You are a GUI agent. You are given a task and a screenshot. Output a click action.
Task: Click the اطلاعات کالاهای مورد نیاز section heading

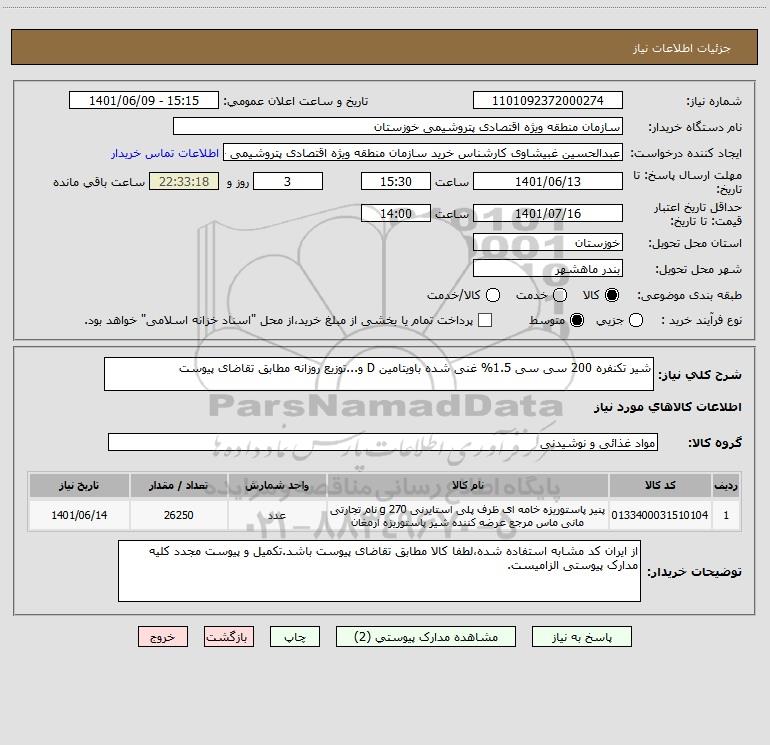[668, 407]
